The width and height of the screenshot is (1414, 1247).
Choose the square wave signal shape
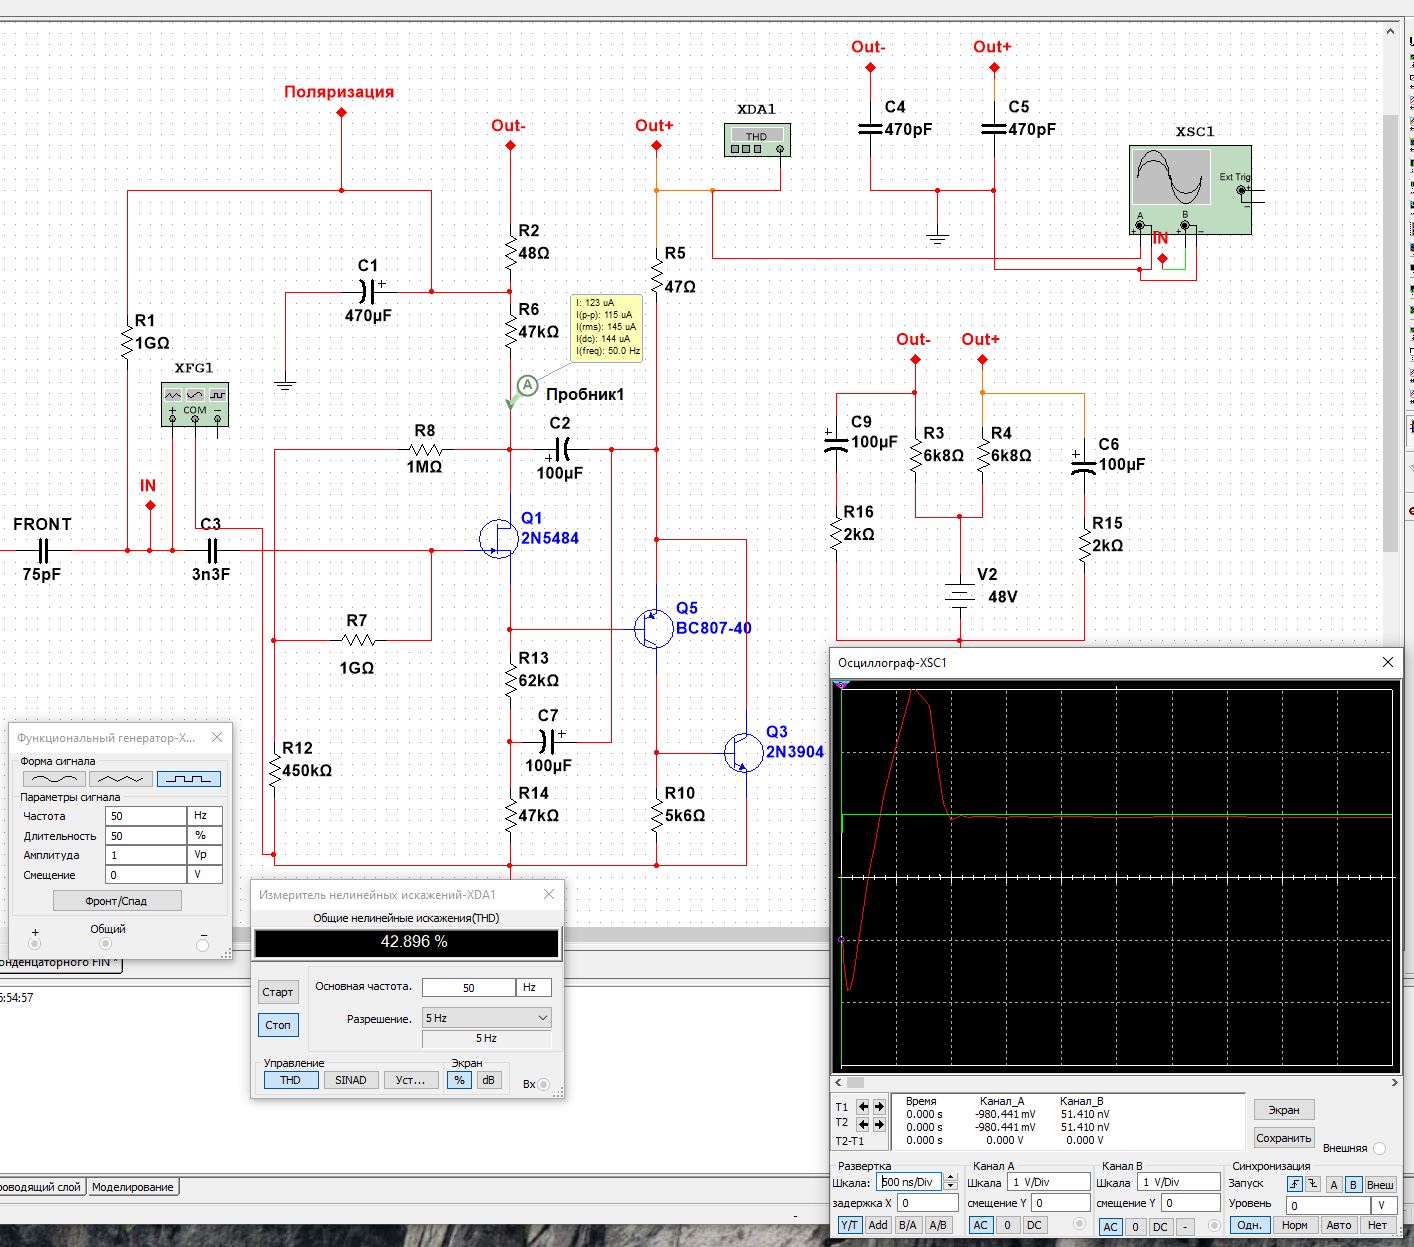point(188,779)
